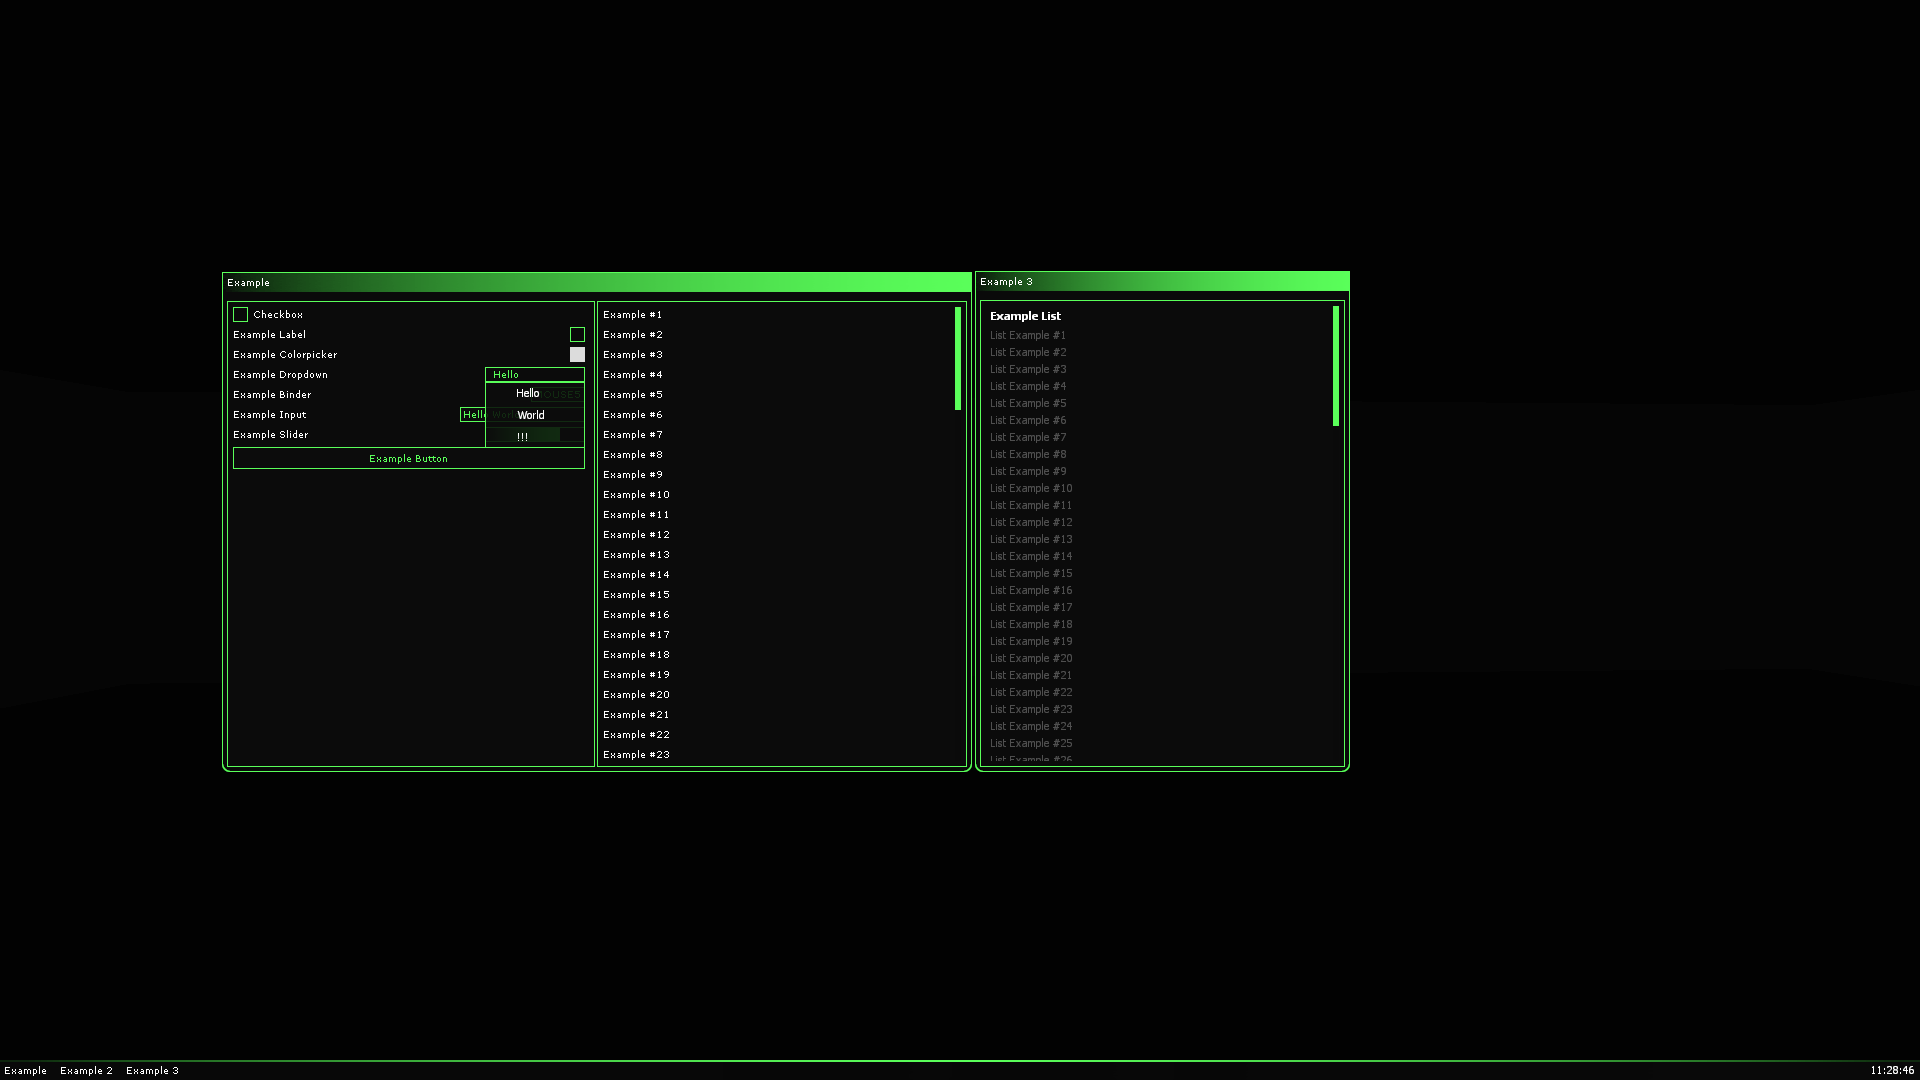Click the Example 3 window's scrollbar thumb

1336,366
